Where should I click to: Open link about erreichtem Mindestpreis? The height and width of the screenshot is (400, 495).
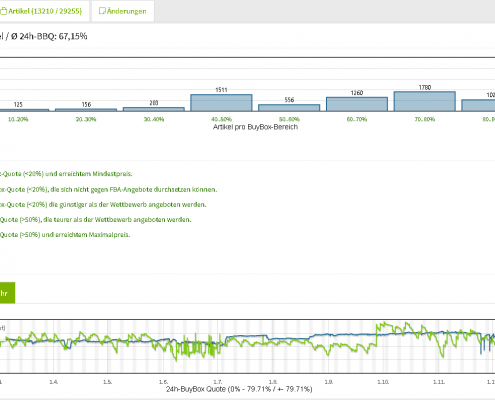click(66, 174)
